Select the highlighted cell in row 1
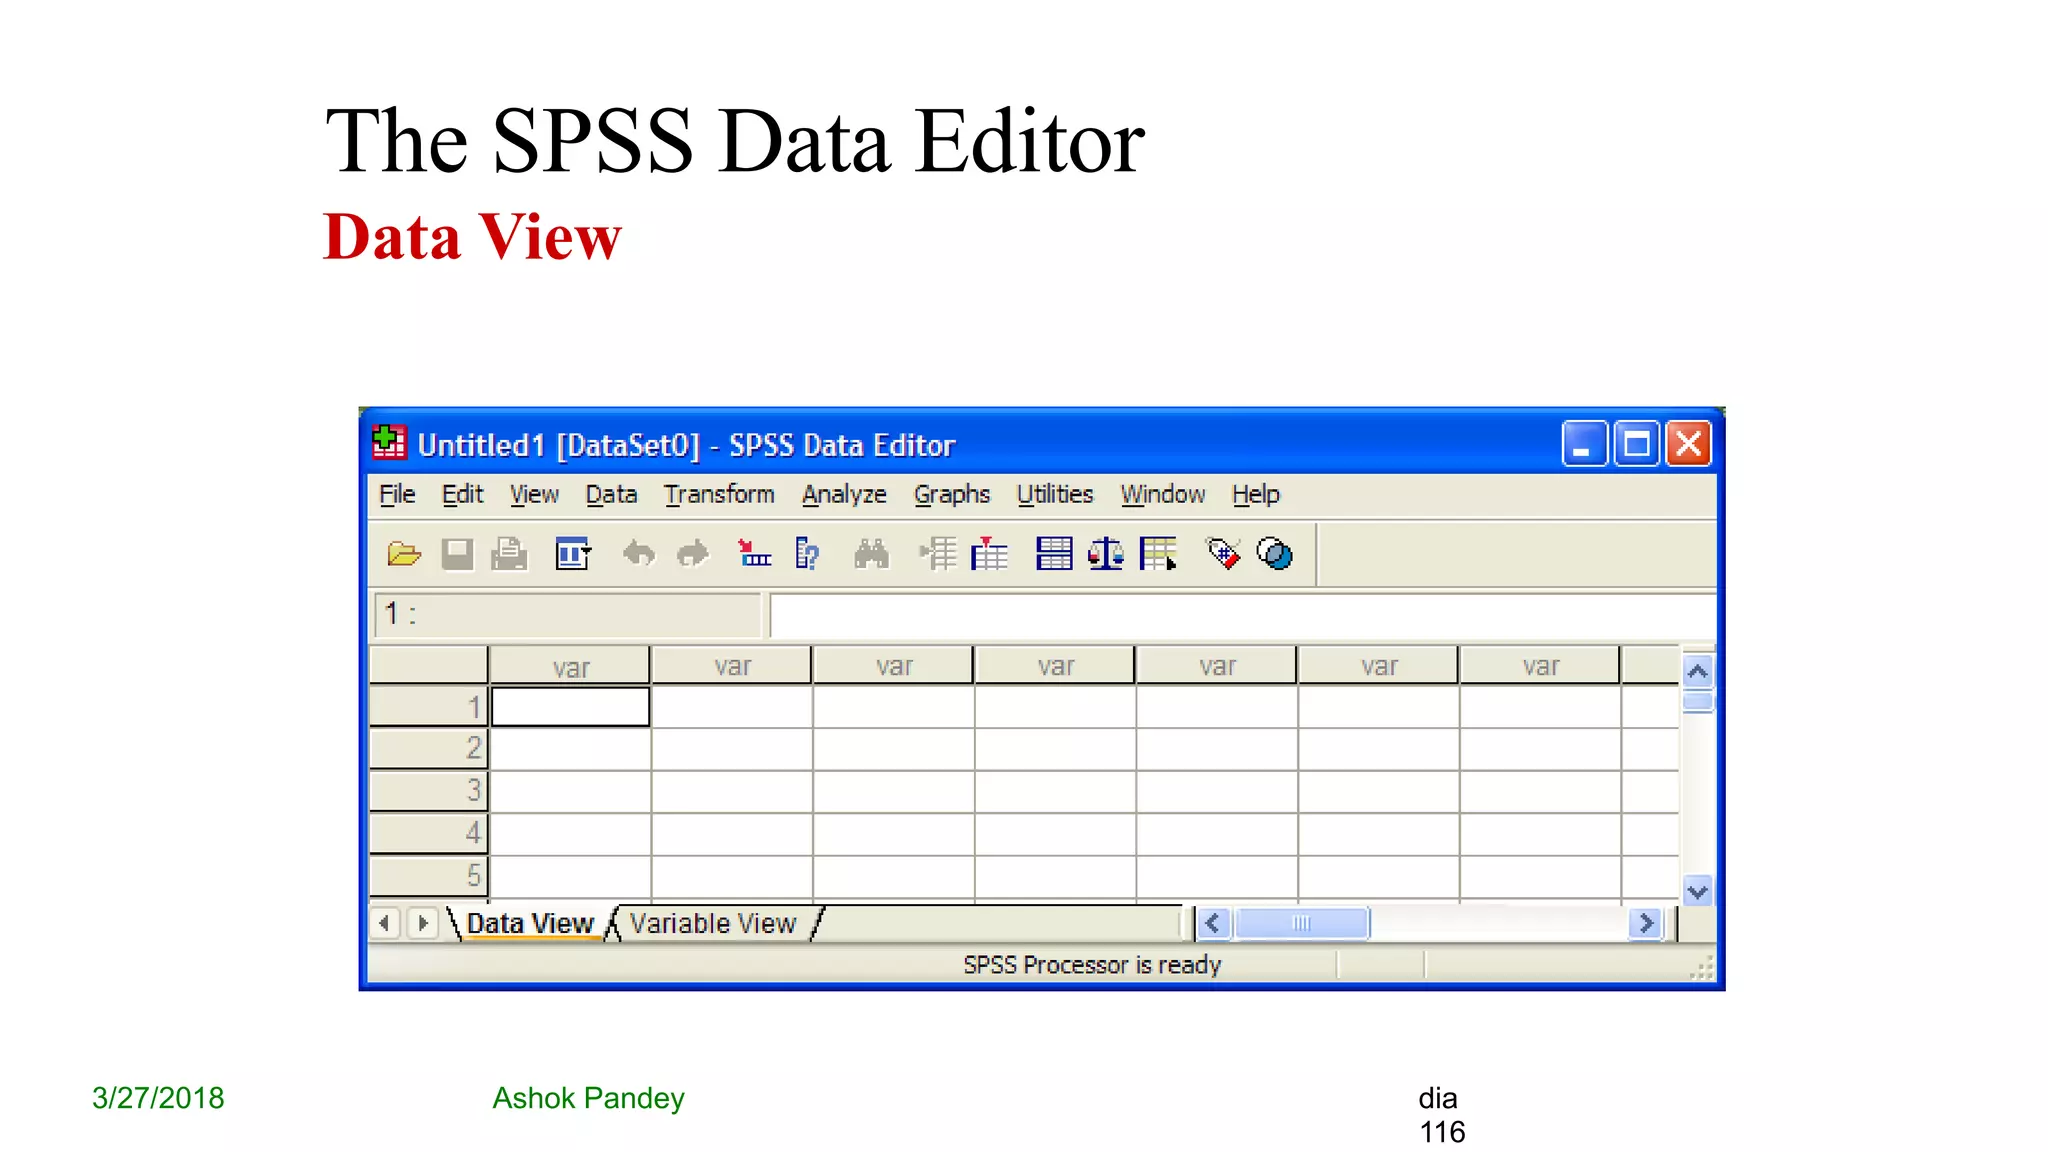This screenshot has height=1152, width=2048. (570, 706)
